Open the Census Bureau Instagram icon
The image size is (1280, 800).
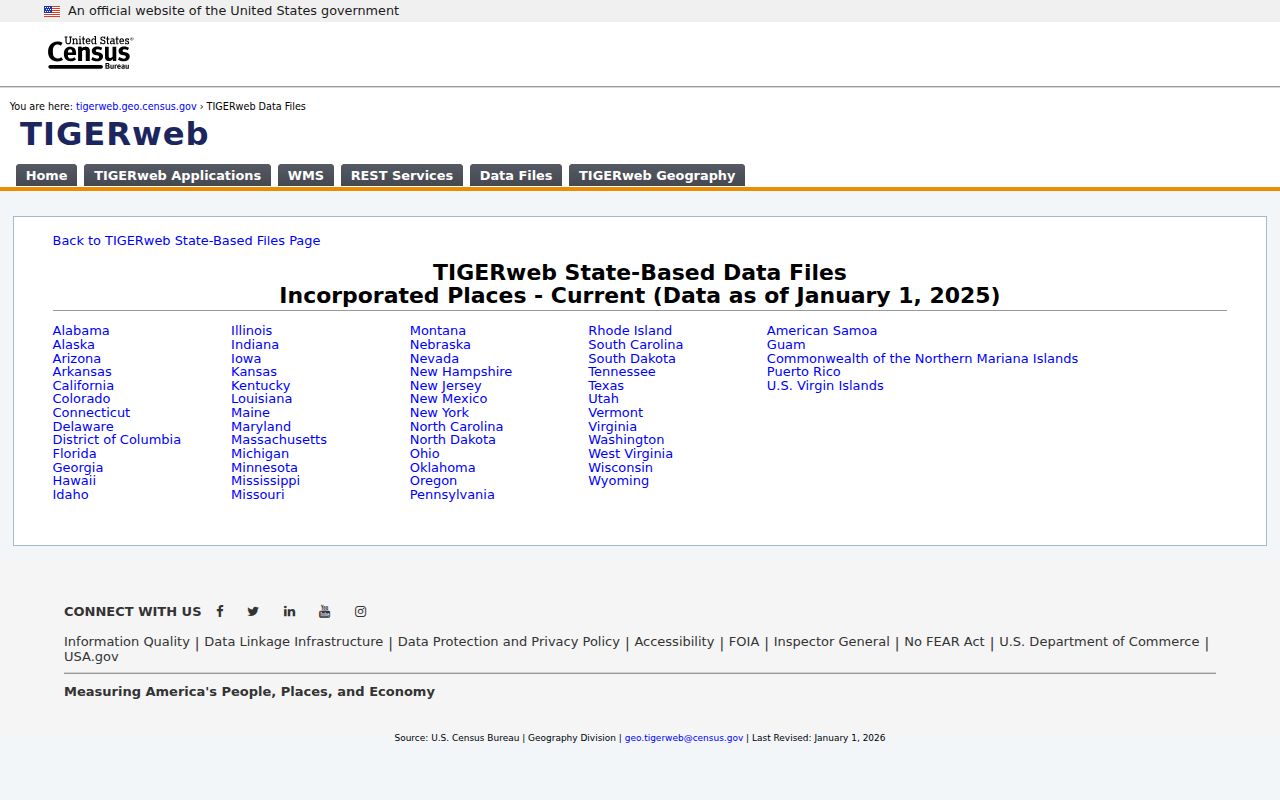(360, 611)
